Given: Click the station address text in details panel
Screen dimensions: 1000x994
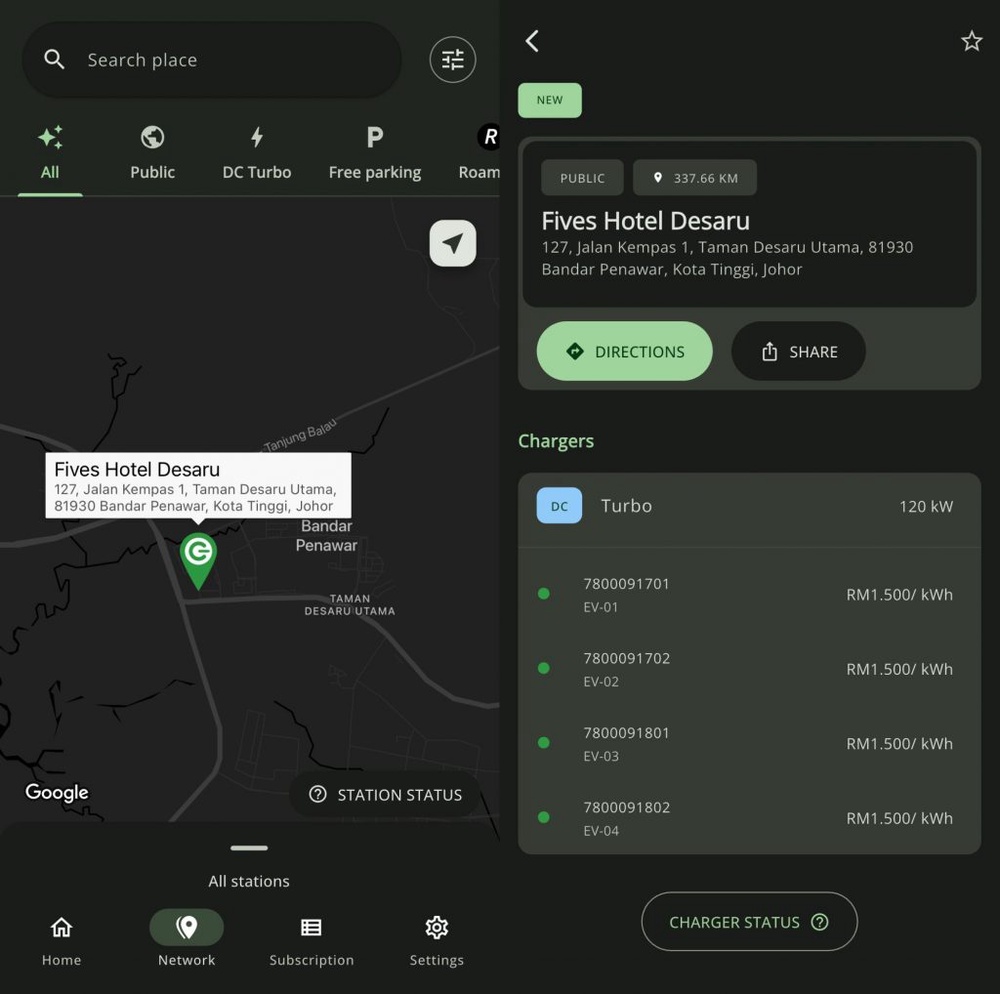Looking at the screenshot, I should (727, 258).
